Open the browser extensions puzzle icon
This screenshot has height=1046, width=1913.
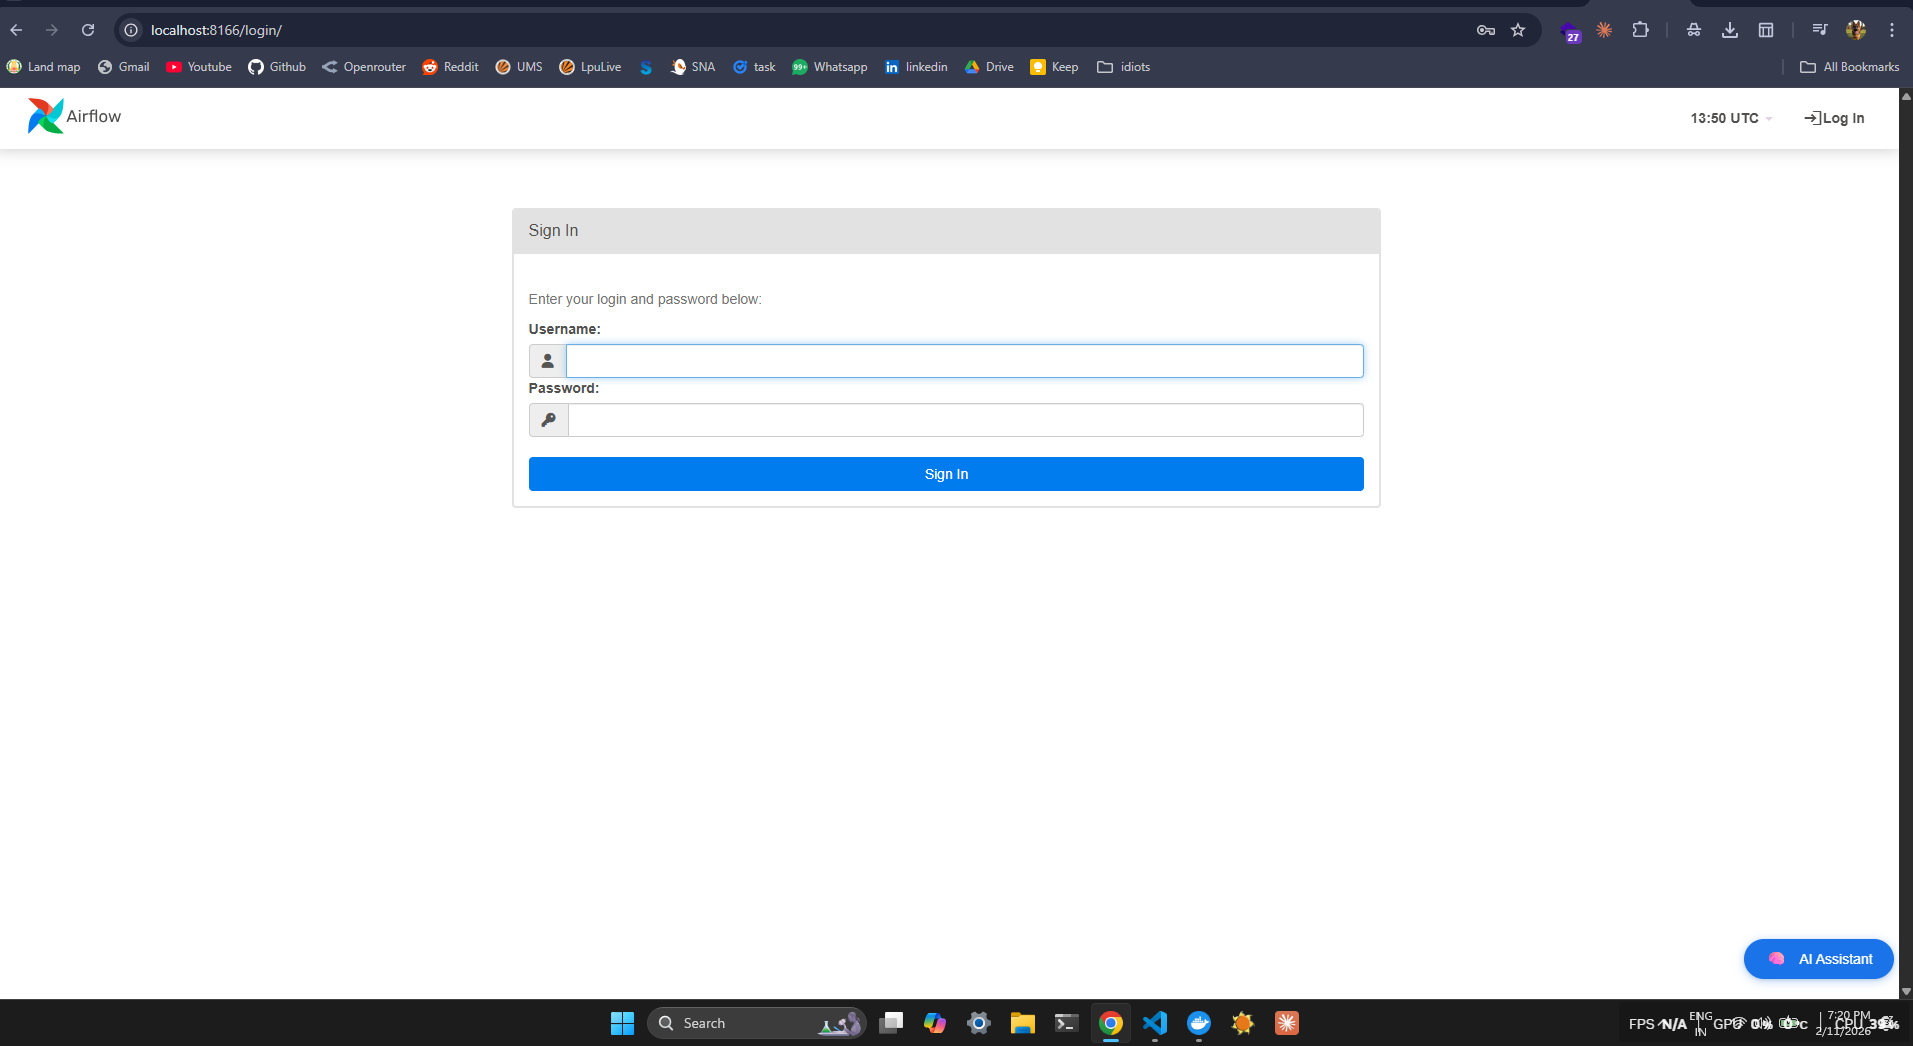[1640, 30]
